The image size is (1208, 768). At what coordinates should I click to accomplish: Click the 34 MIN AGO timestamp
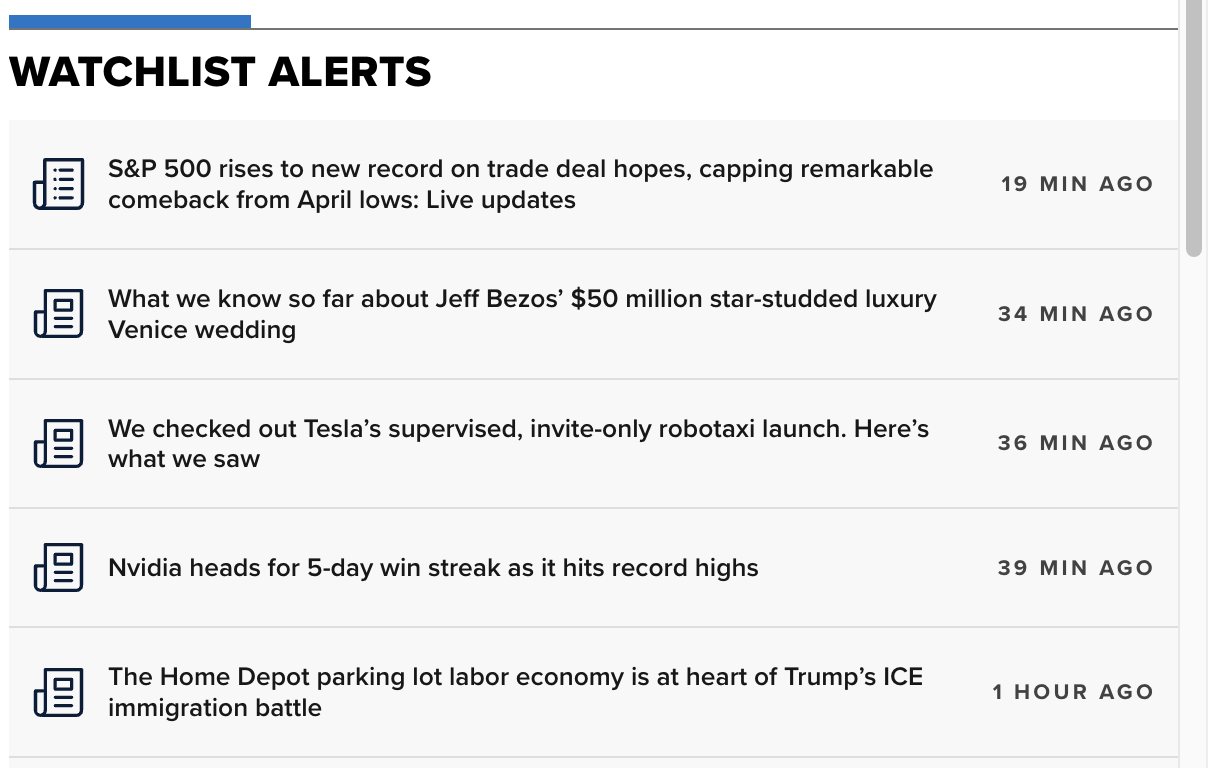tap(1076, 314)
